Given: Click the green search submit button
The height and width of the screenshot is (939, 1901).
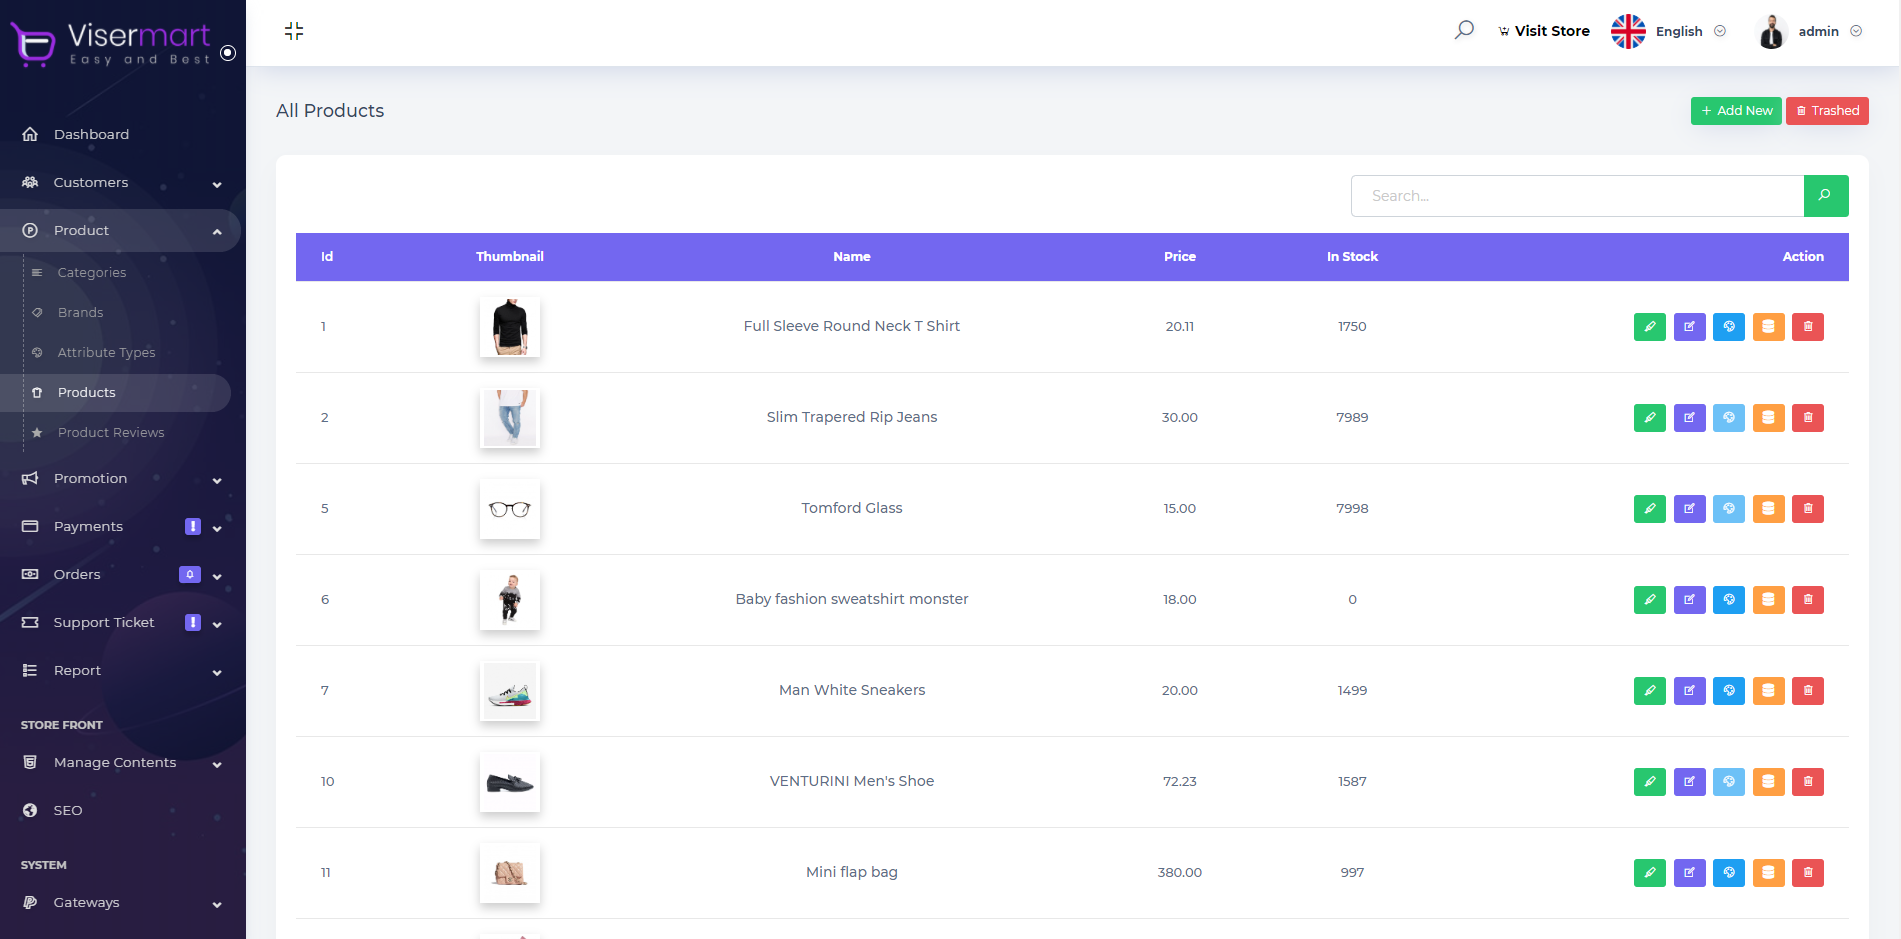Looking at the screenshot, I should coord(1826,196).
